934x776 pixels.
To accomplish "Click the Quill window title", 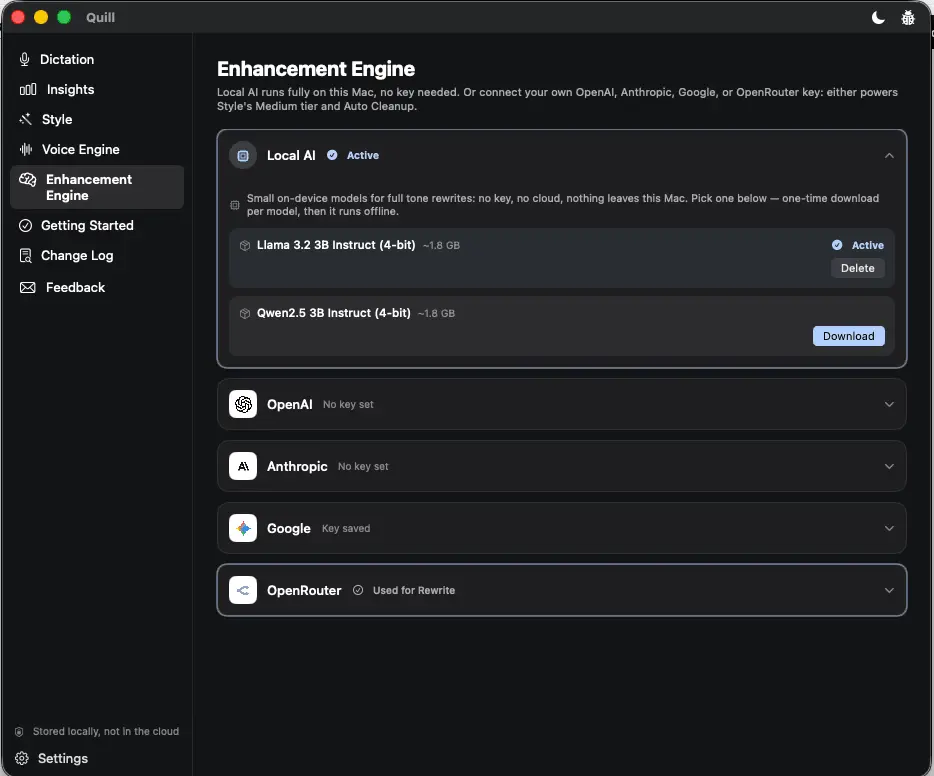I will tap(101, 17).
